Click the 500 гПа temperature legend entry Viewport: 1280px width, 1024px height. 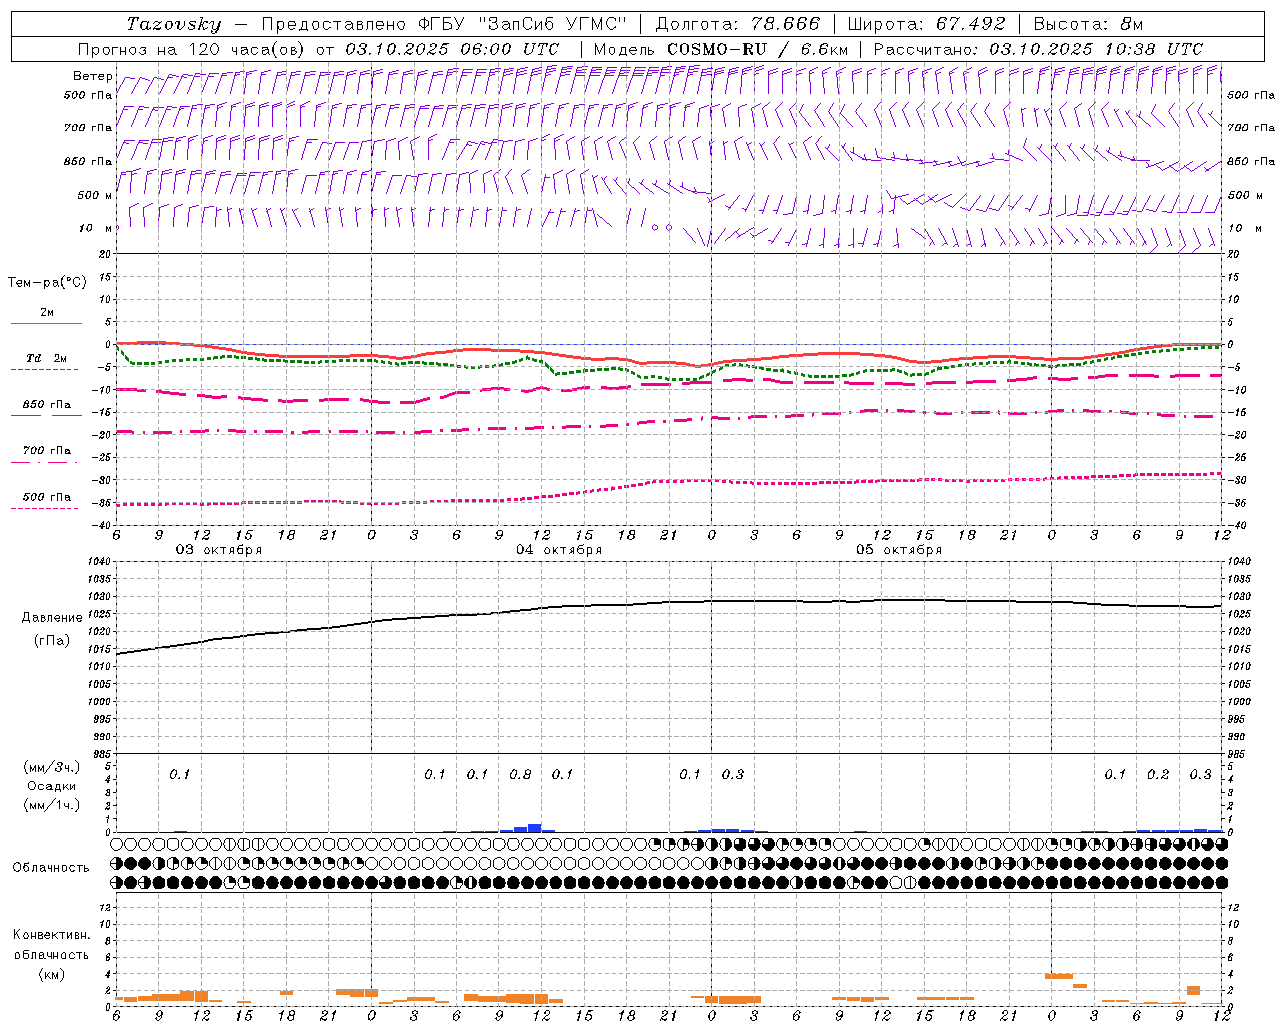[x=47, y=497]
